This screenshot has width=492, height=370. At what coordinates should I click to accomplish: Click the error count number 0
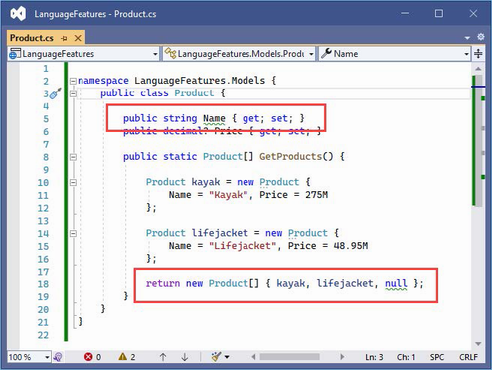click(x=98, y=357)
